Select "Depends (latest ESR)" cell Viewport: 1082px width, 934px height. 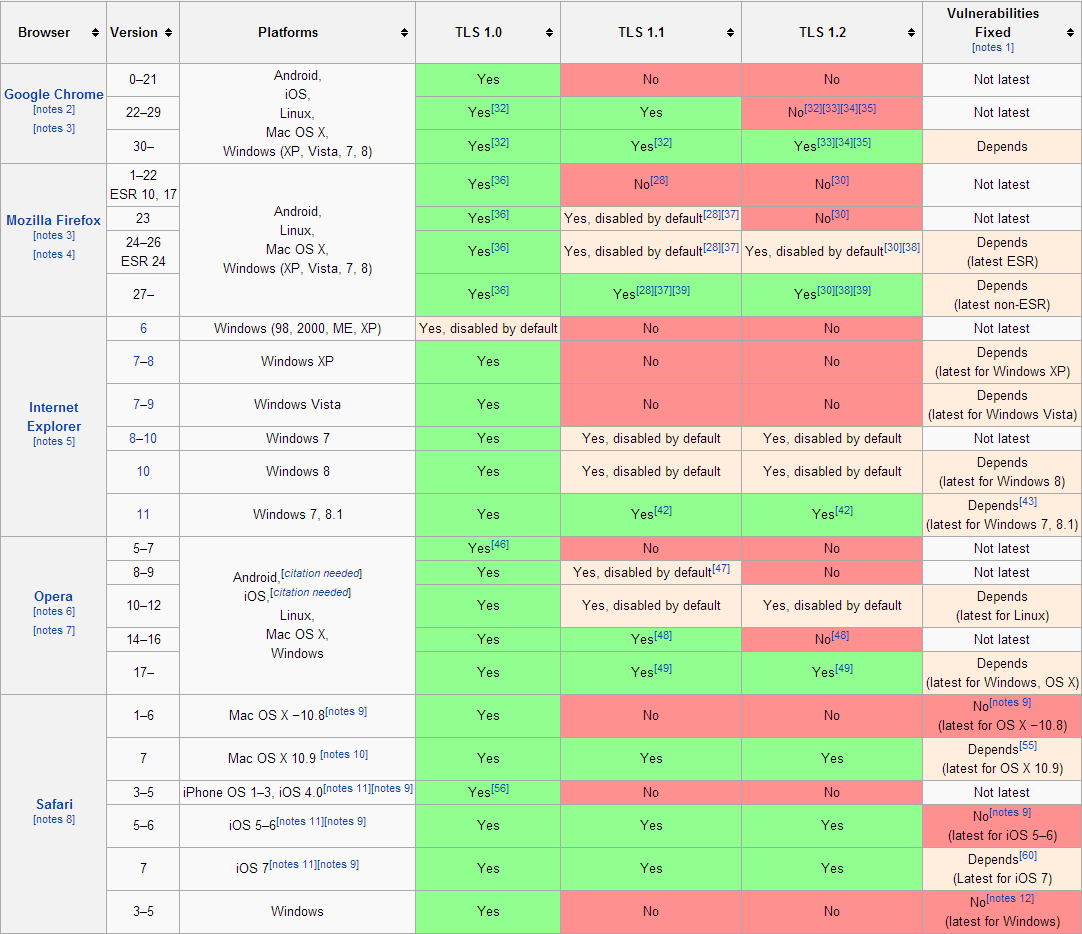tap(1002, 252)
